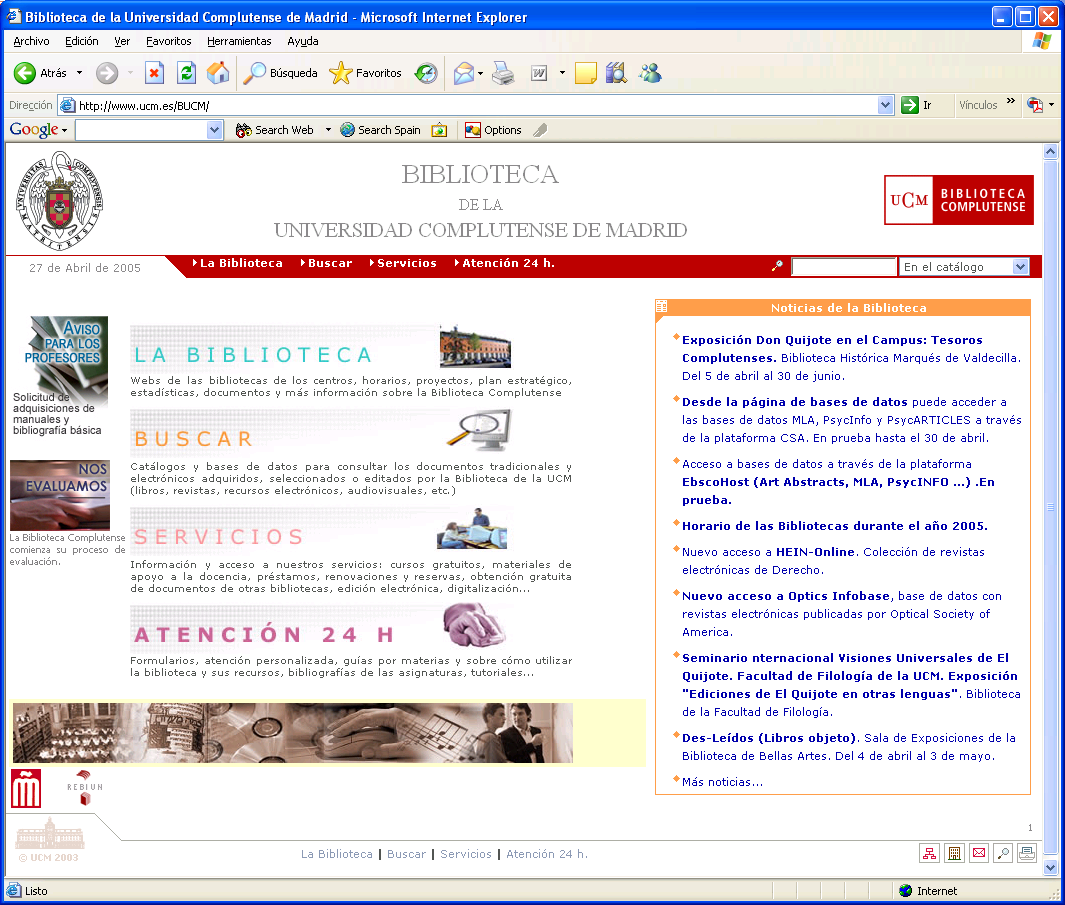Image resolution: width=1065 pixels, height=905 pixels.
Task: Open the Mail icon dropdown arrow
Action: pyautogui.click(x=480, y=73)
